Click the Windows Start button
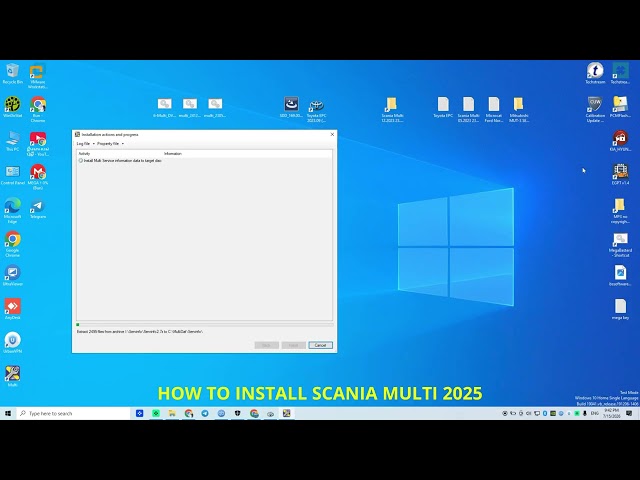The width and height of the screenshot is (640, 480). point(8,413)
